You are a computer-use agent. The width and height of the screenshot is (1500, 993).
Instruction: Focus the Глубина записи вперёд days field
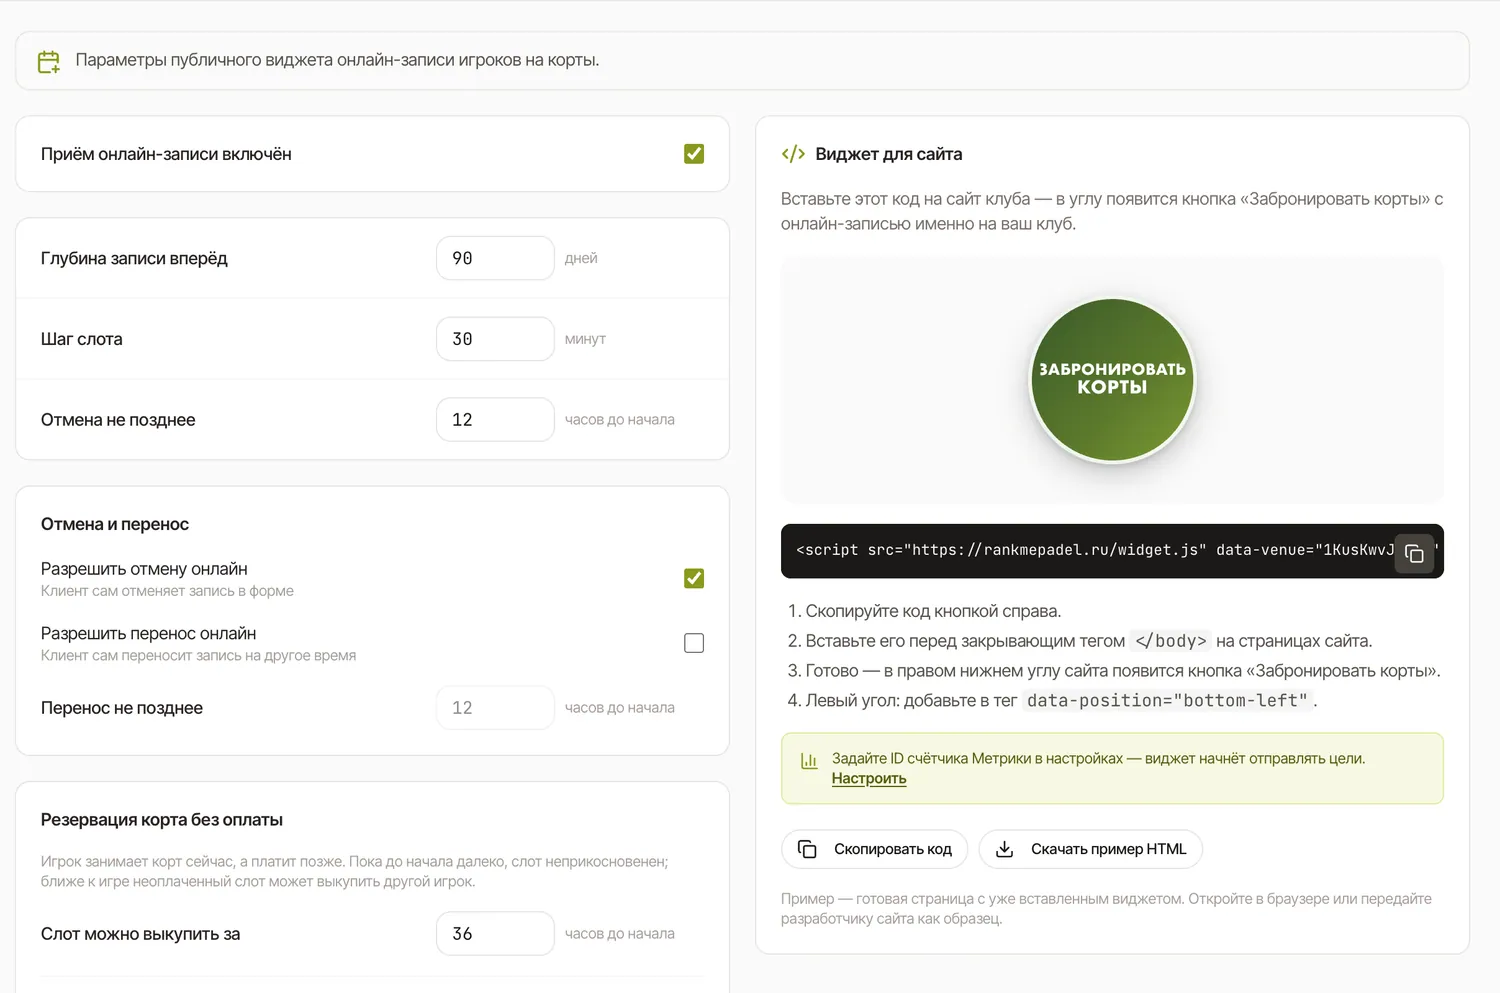pos(495,258)
